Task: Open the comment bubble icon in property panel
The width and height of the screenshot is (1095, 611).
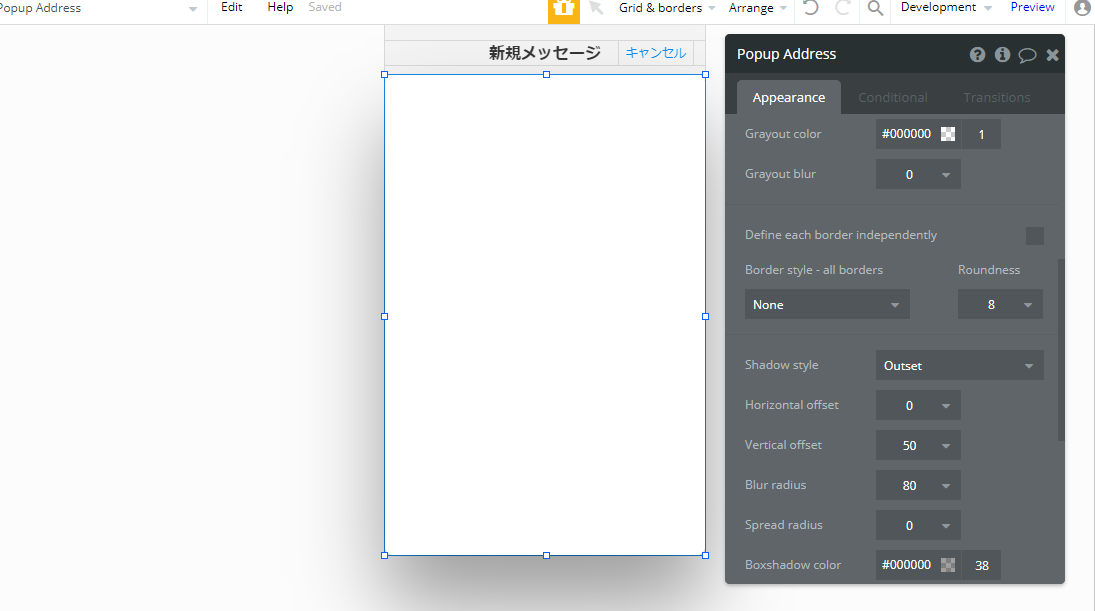Action: 1027,55
